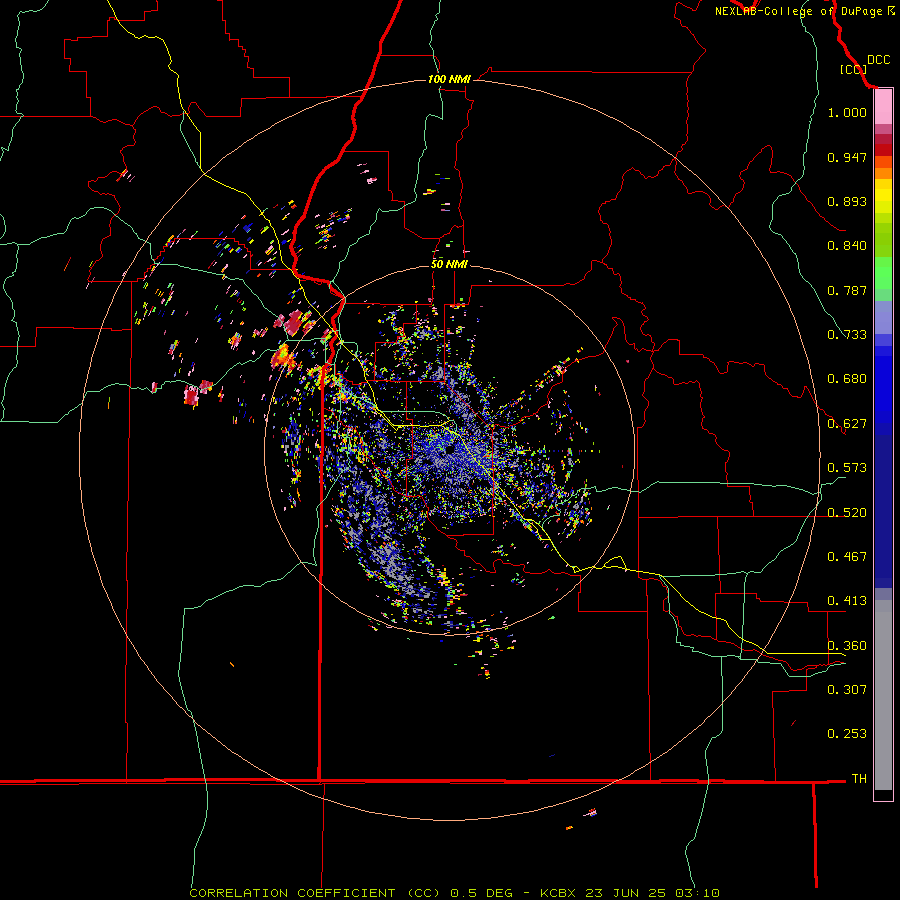Image resolution: width=900 pixels, height=900 pixels.
Task: Pick the bright green color scale swatch
Action: tap(883, 273)
